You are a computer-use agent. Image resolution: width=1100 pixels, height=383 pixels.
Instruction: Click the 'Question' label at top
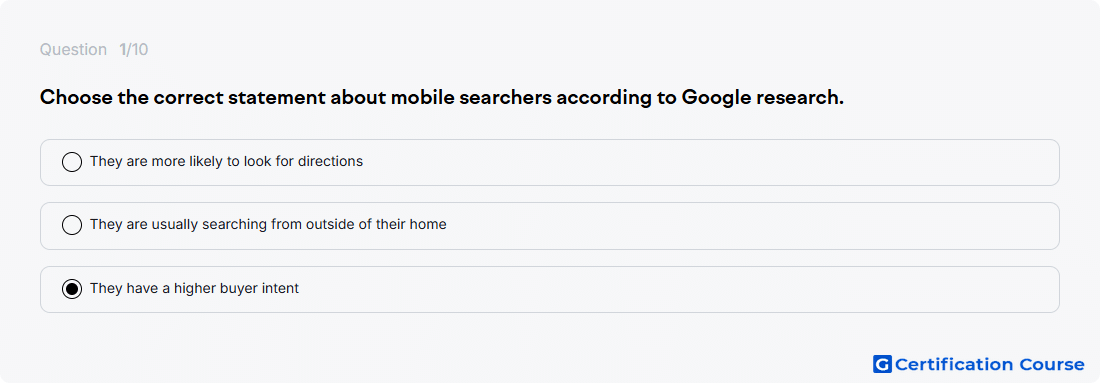(73, 50)
